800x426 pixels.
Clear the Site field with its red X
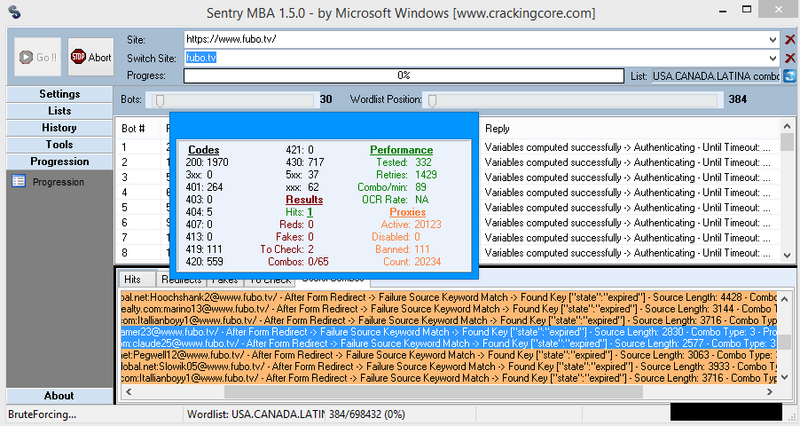[790, 39]
